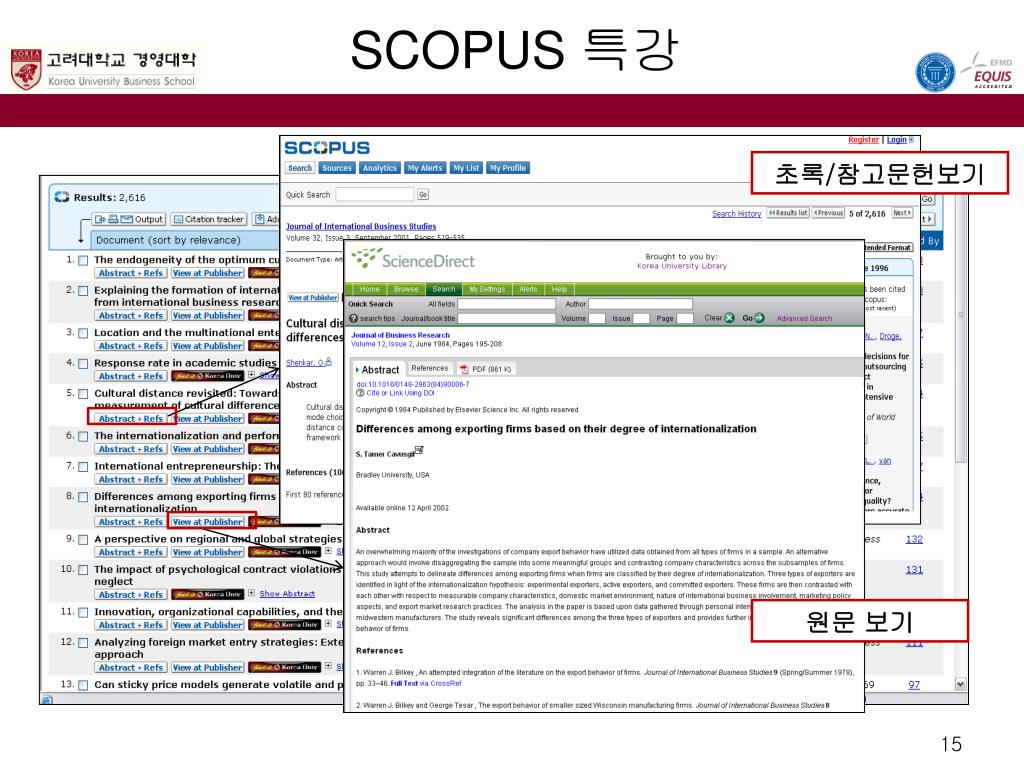Select the Browse menu in ScienceDirect
This screenshot has width=1024, height=768.
pyautogui.click(x=406, y=289)
